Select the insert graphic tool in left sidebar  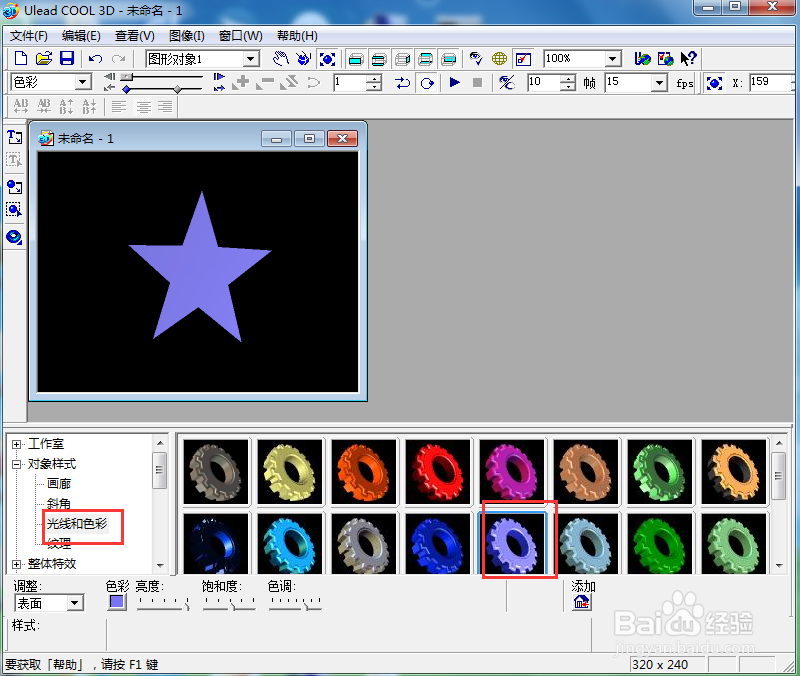(14, 187)
